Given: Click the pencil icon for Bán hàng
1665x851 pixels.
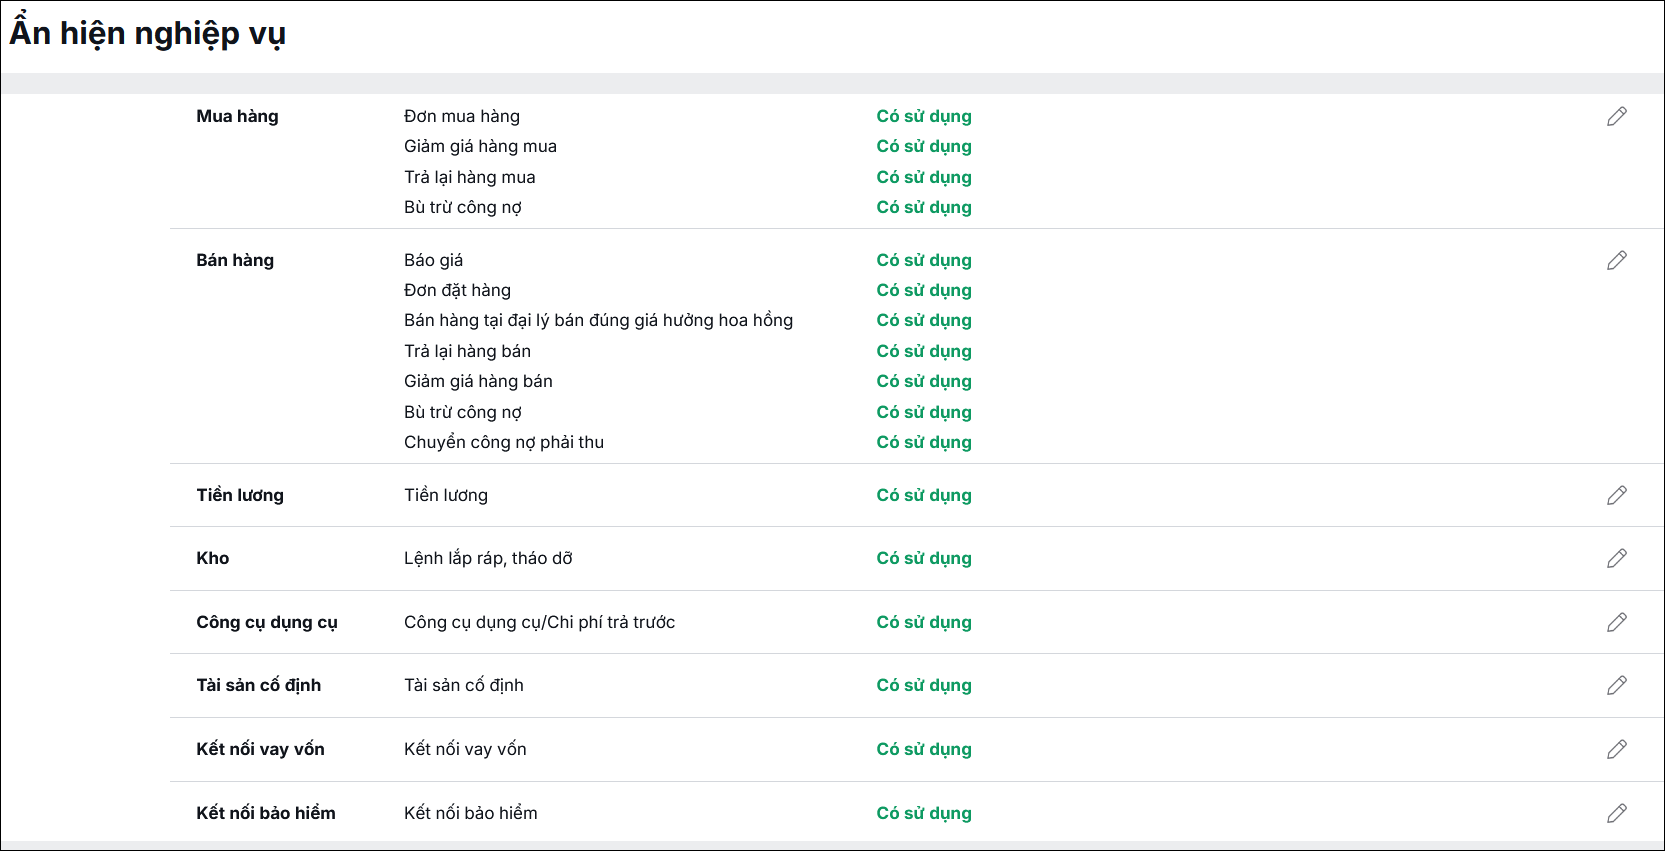Looking at the screenshot, I should tap(1617, 260).
